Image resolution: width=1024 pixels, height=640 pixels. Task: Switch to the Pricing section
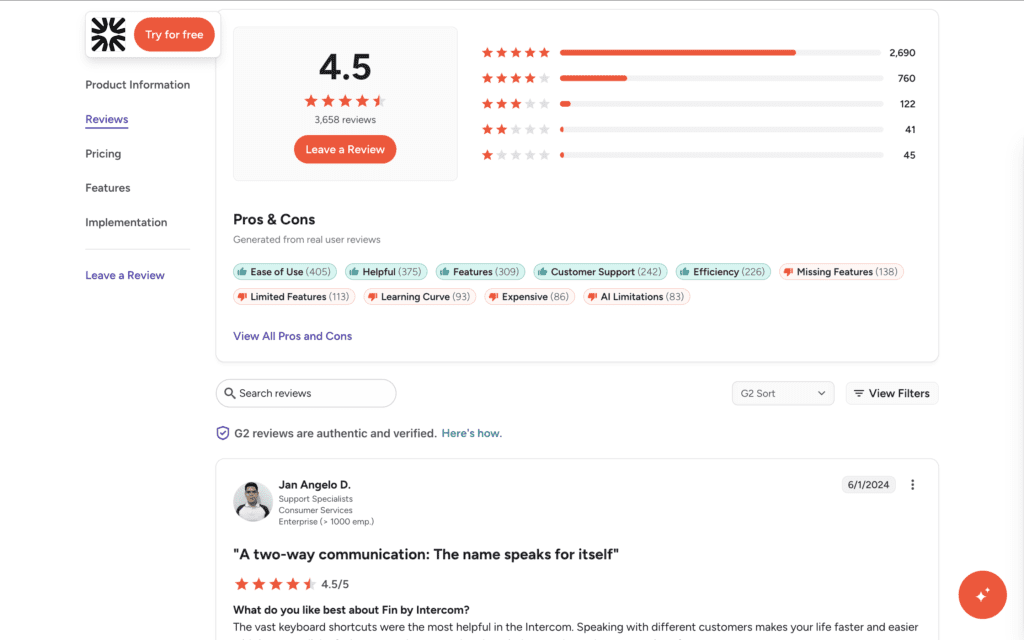[x=103, y=154]
